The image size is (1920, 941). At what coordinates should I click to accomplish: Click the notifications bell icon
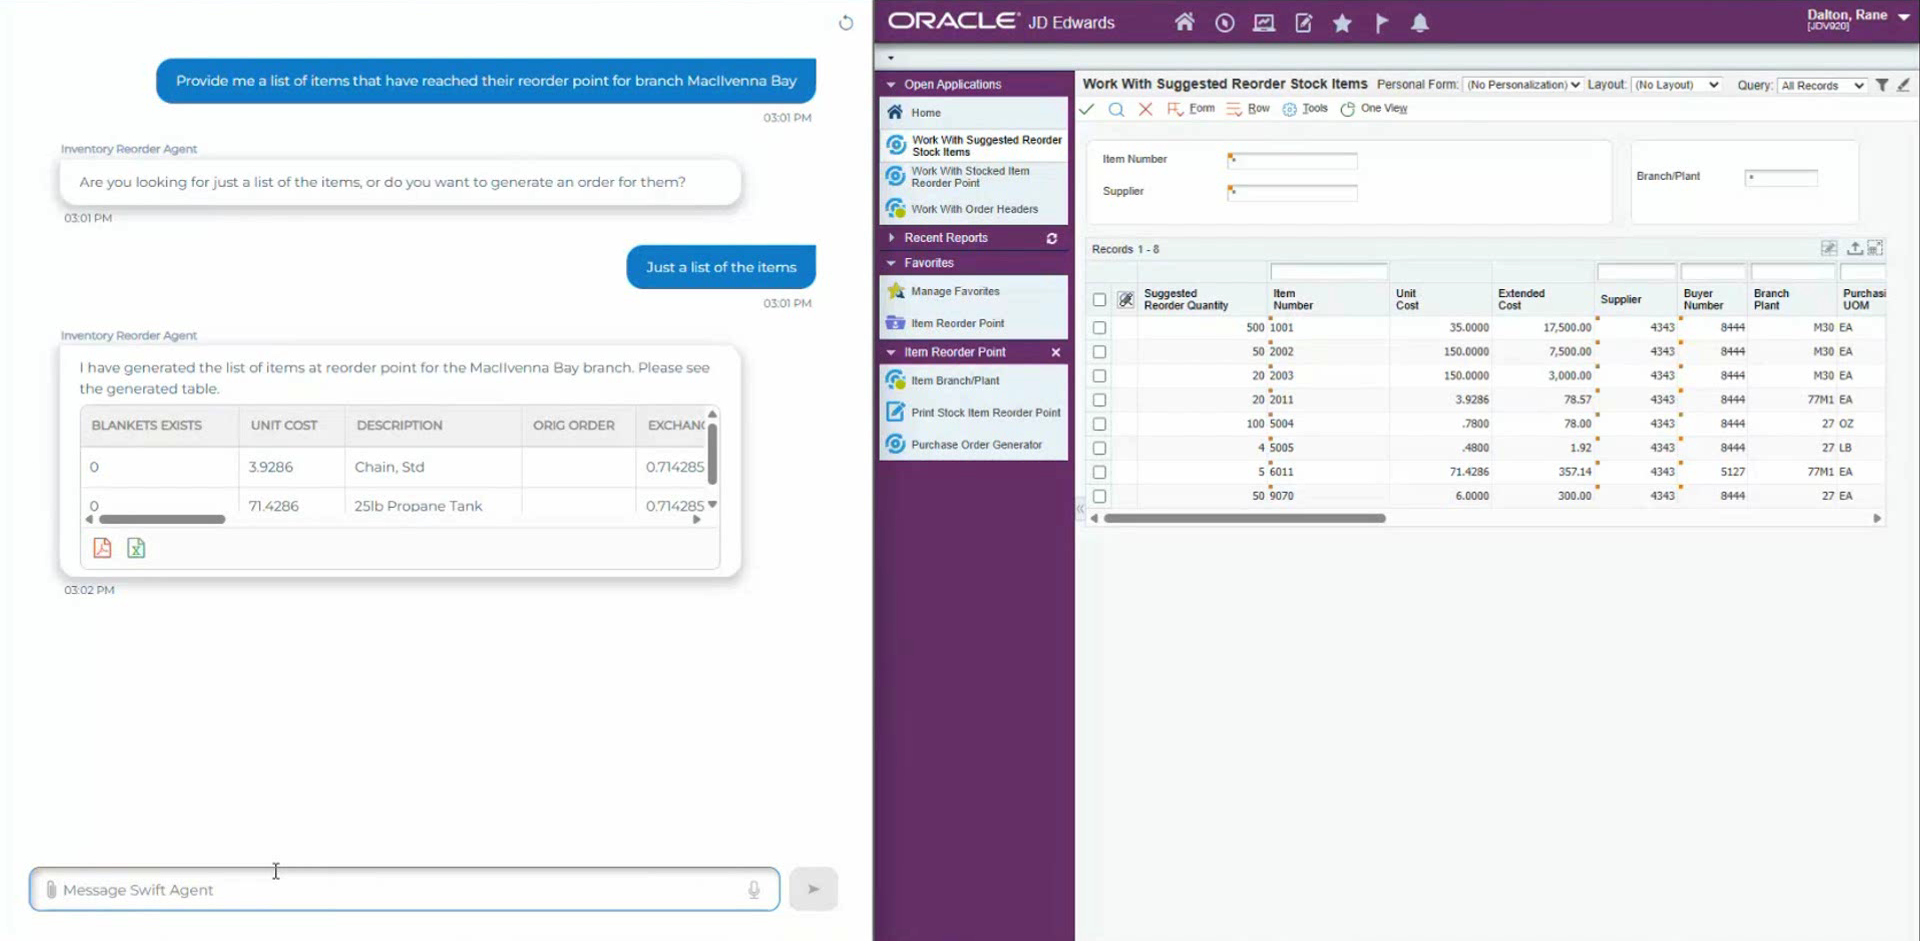point(1419,22)
